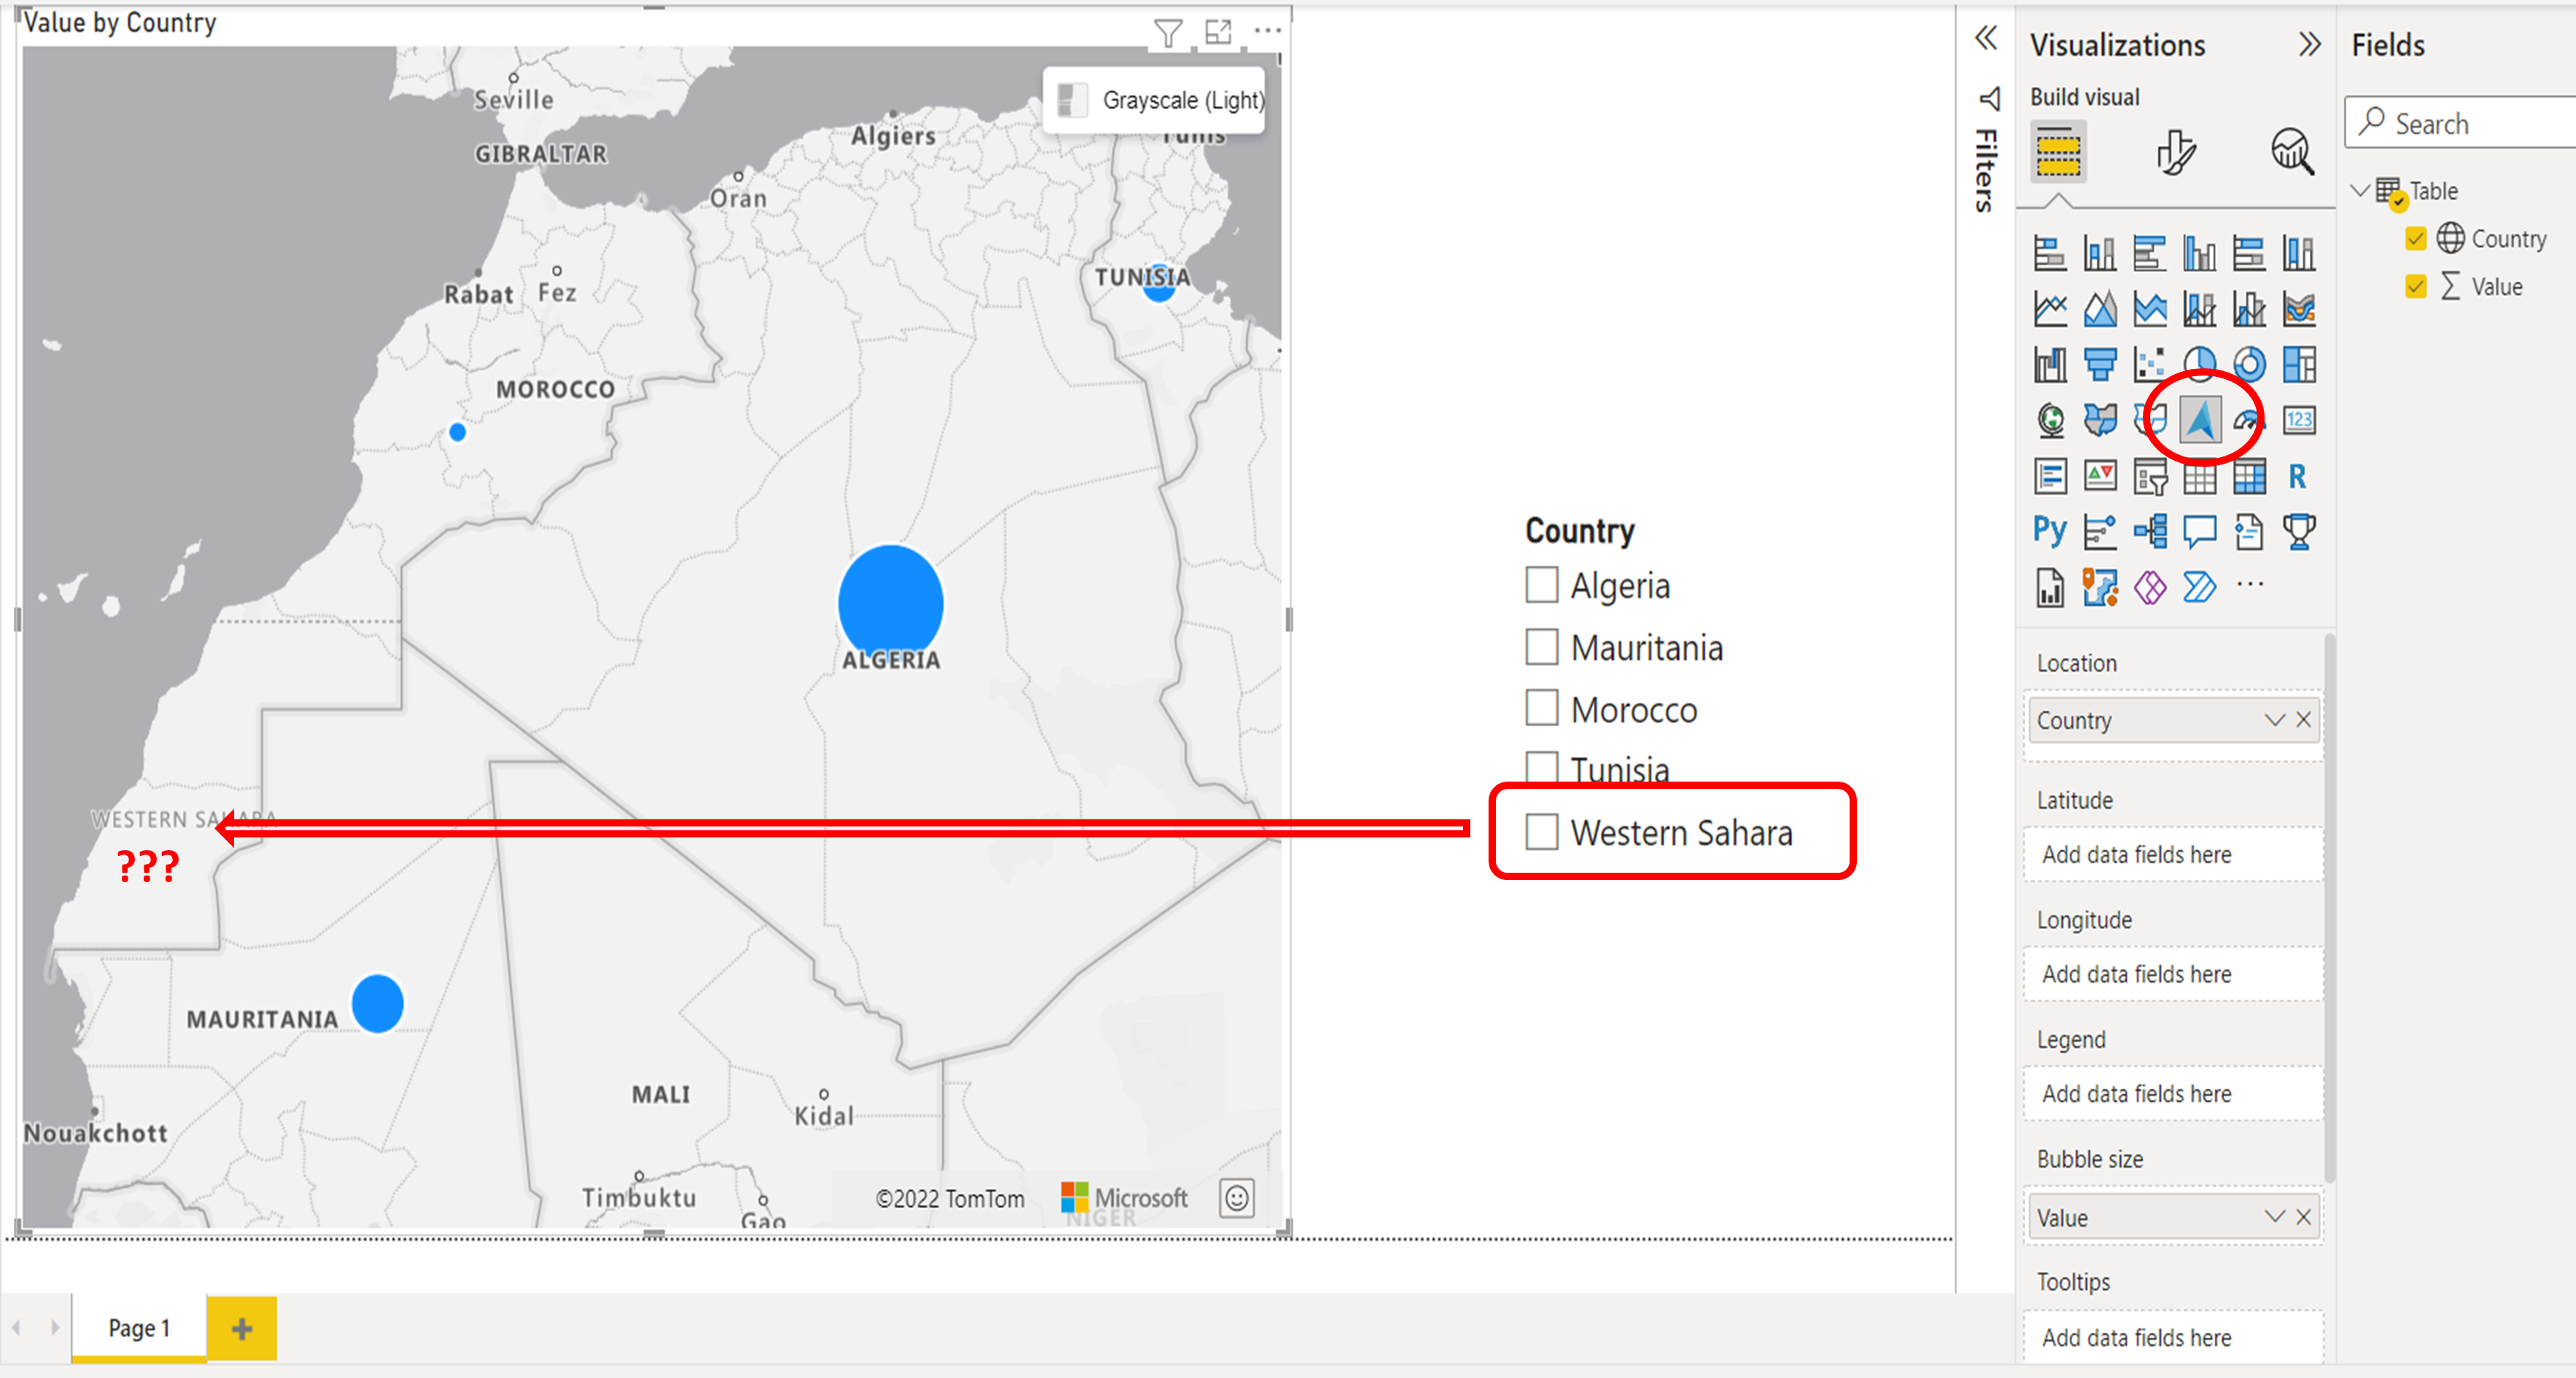Select the Power Automate visual

point(2199,587)
